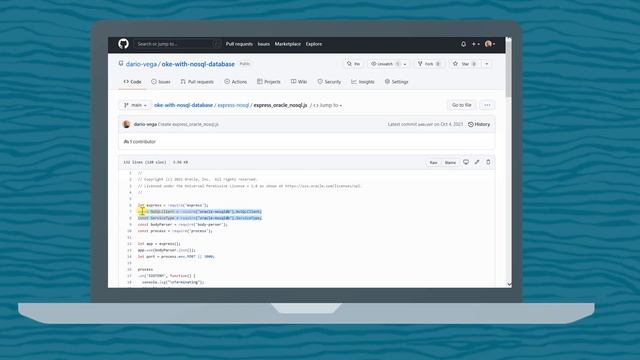Open the file History
640x360 pixels.
479,124
